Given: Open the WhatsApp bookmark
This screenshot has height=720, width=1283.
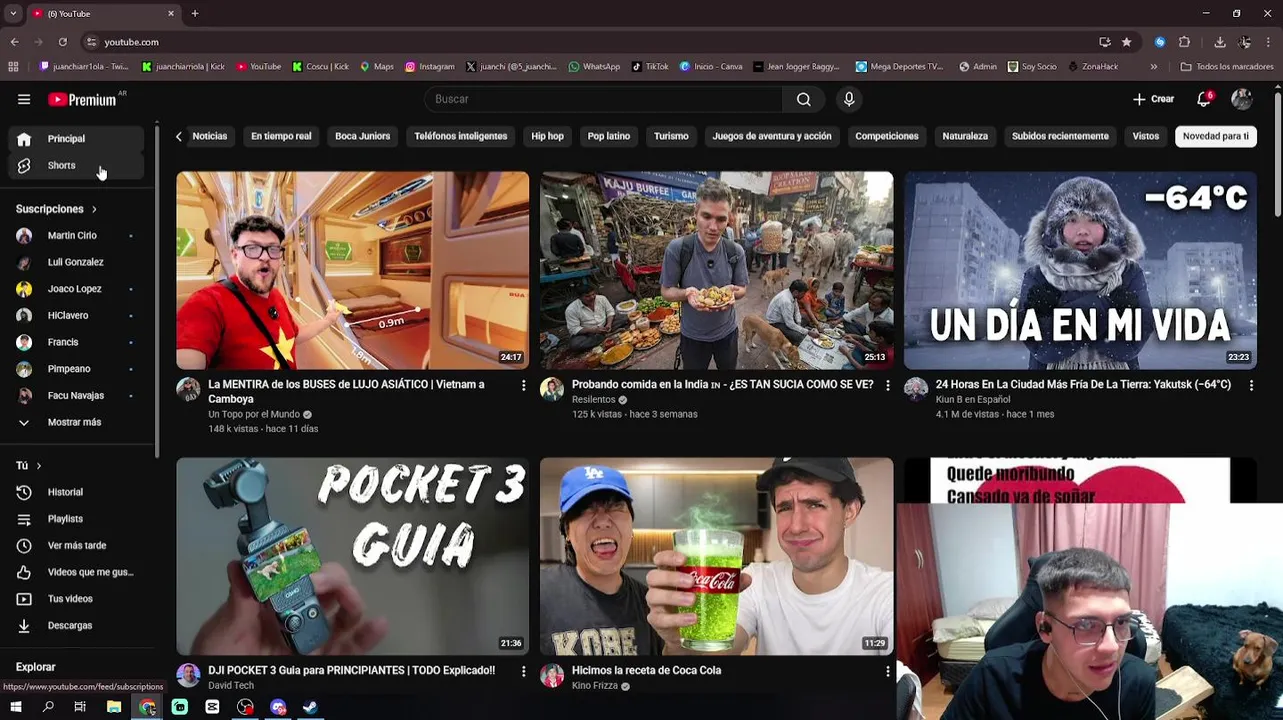Looking at the screenshot, I should tap(594, 67).
